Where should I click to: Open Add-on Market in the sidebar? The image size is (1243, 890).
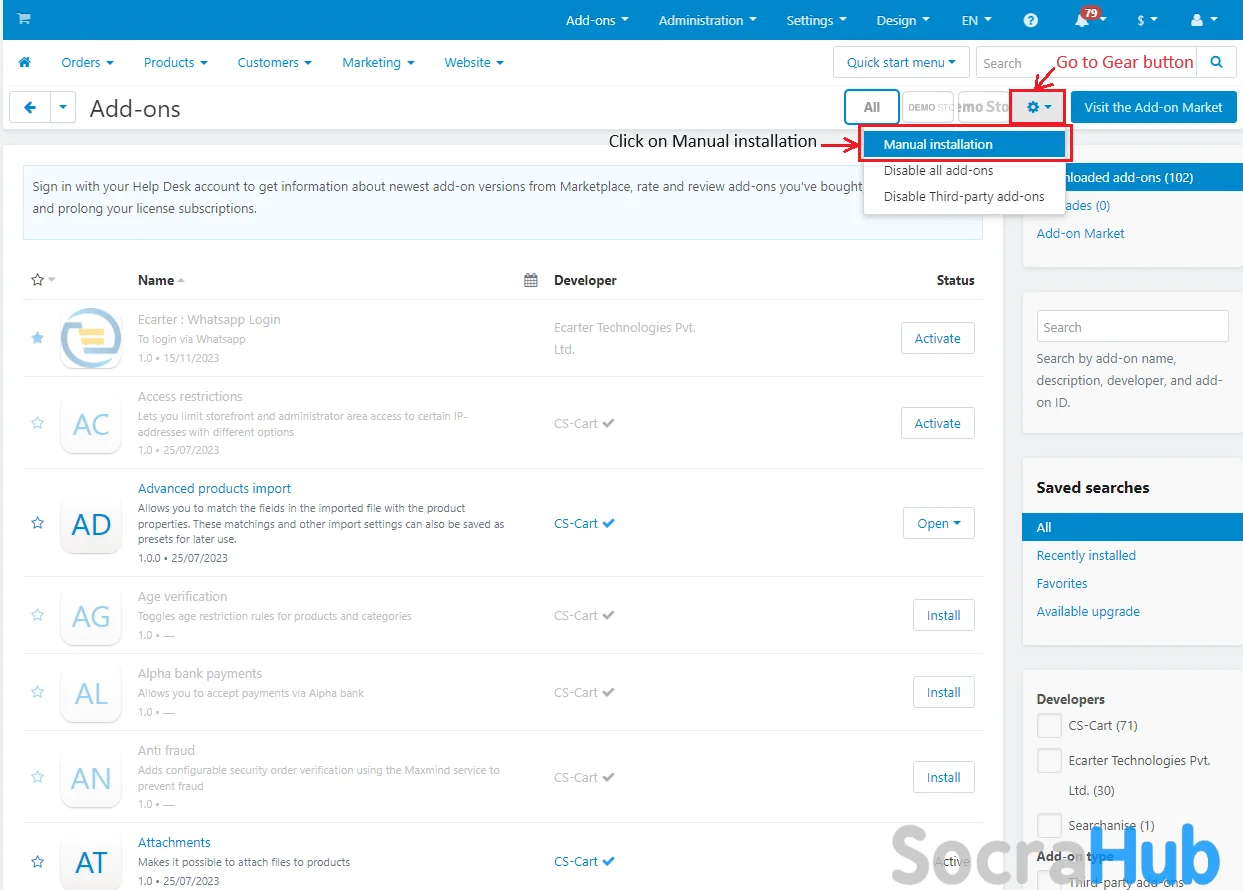[x=1080, y=233]
